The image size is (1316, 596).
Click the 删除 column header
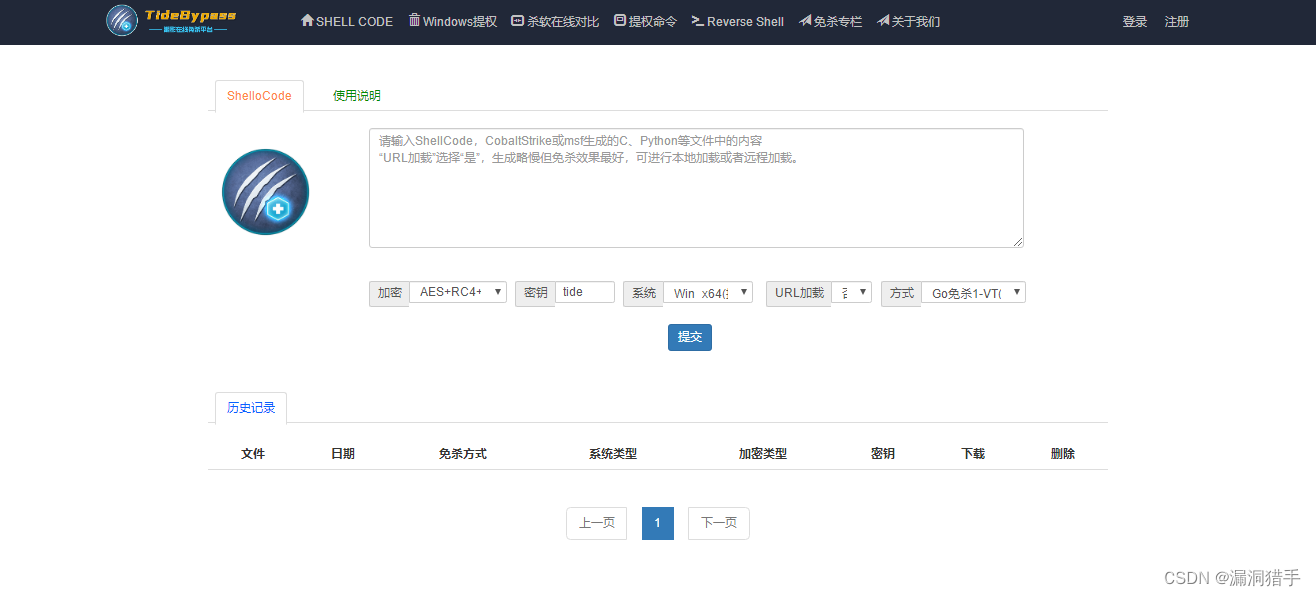(1063, 454)
